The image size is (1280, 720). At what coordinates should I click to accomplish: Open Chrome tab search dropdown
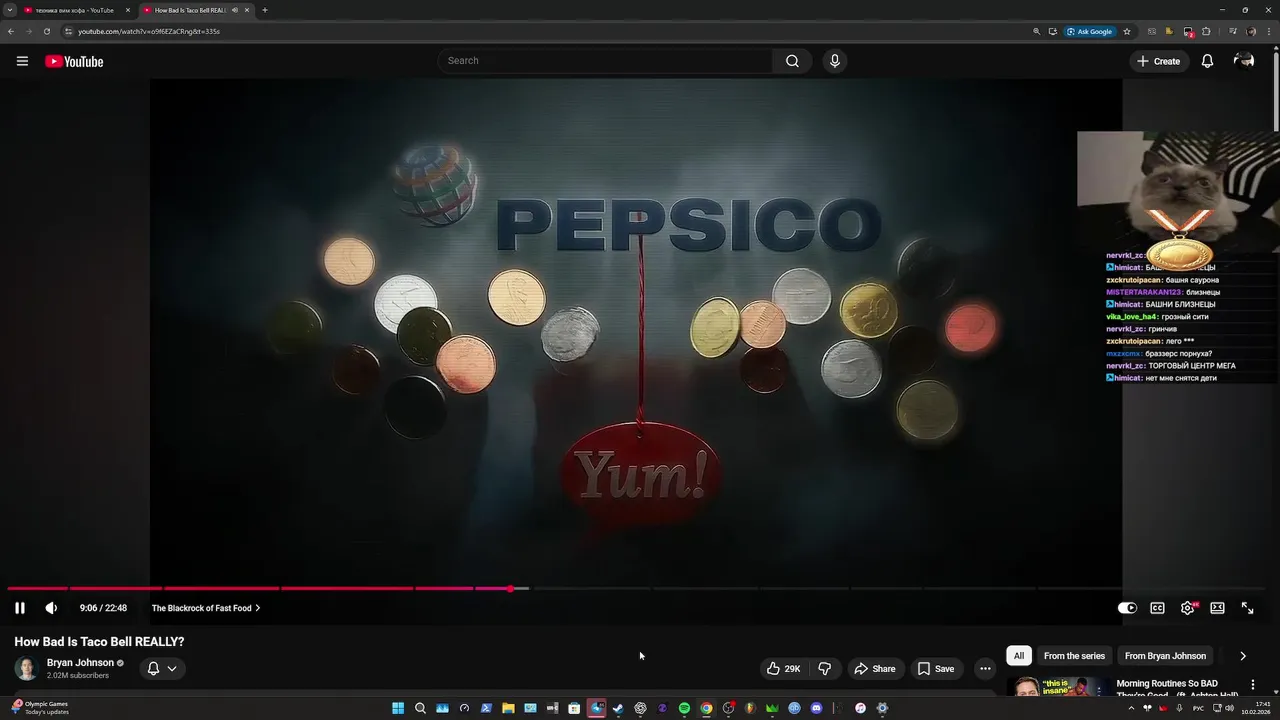click(x=9, y=10)
